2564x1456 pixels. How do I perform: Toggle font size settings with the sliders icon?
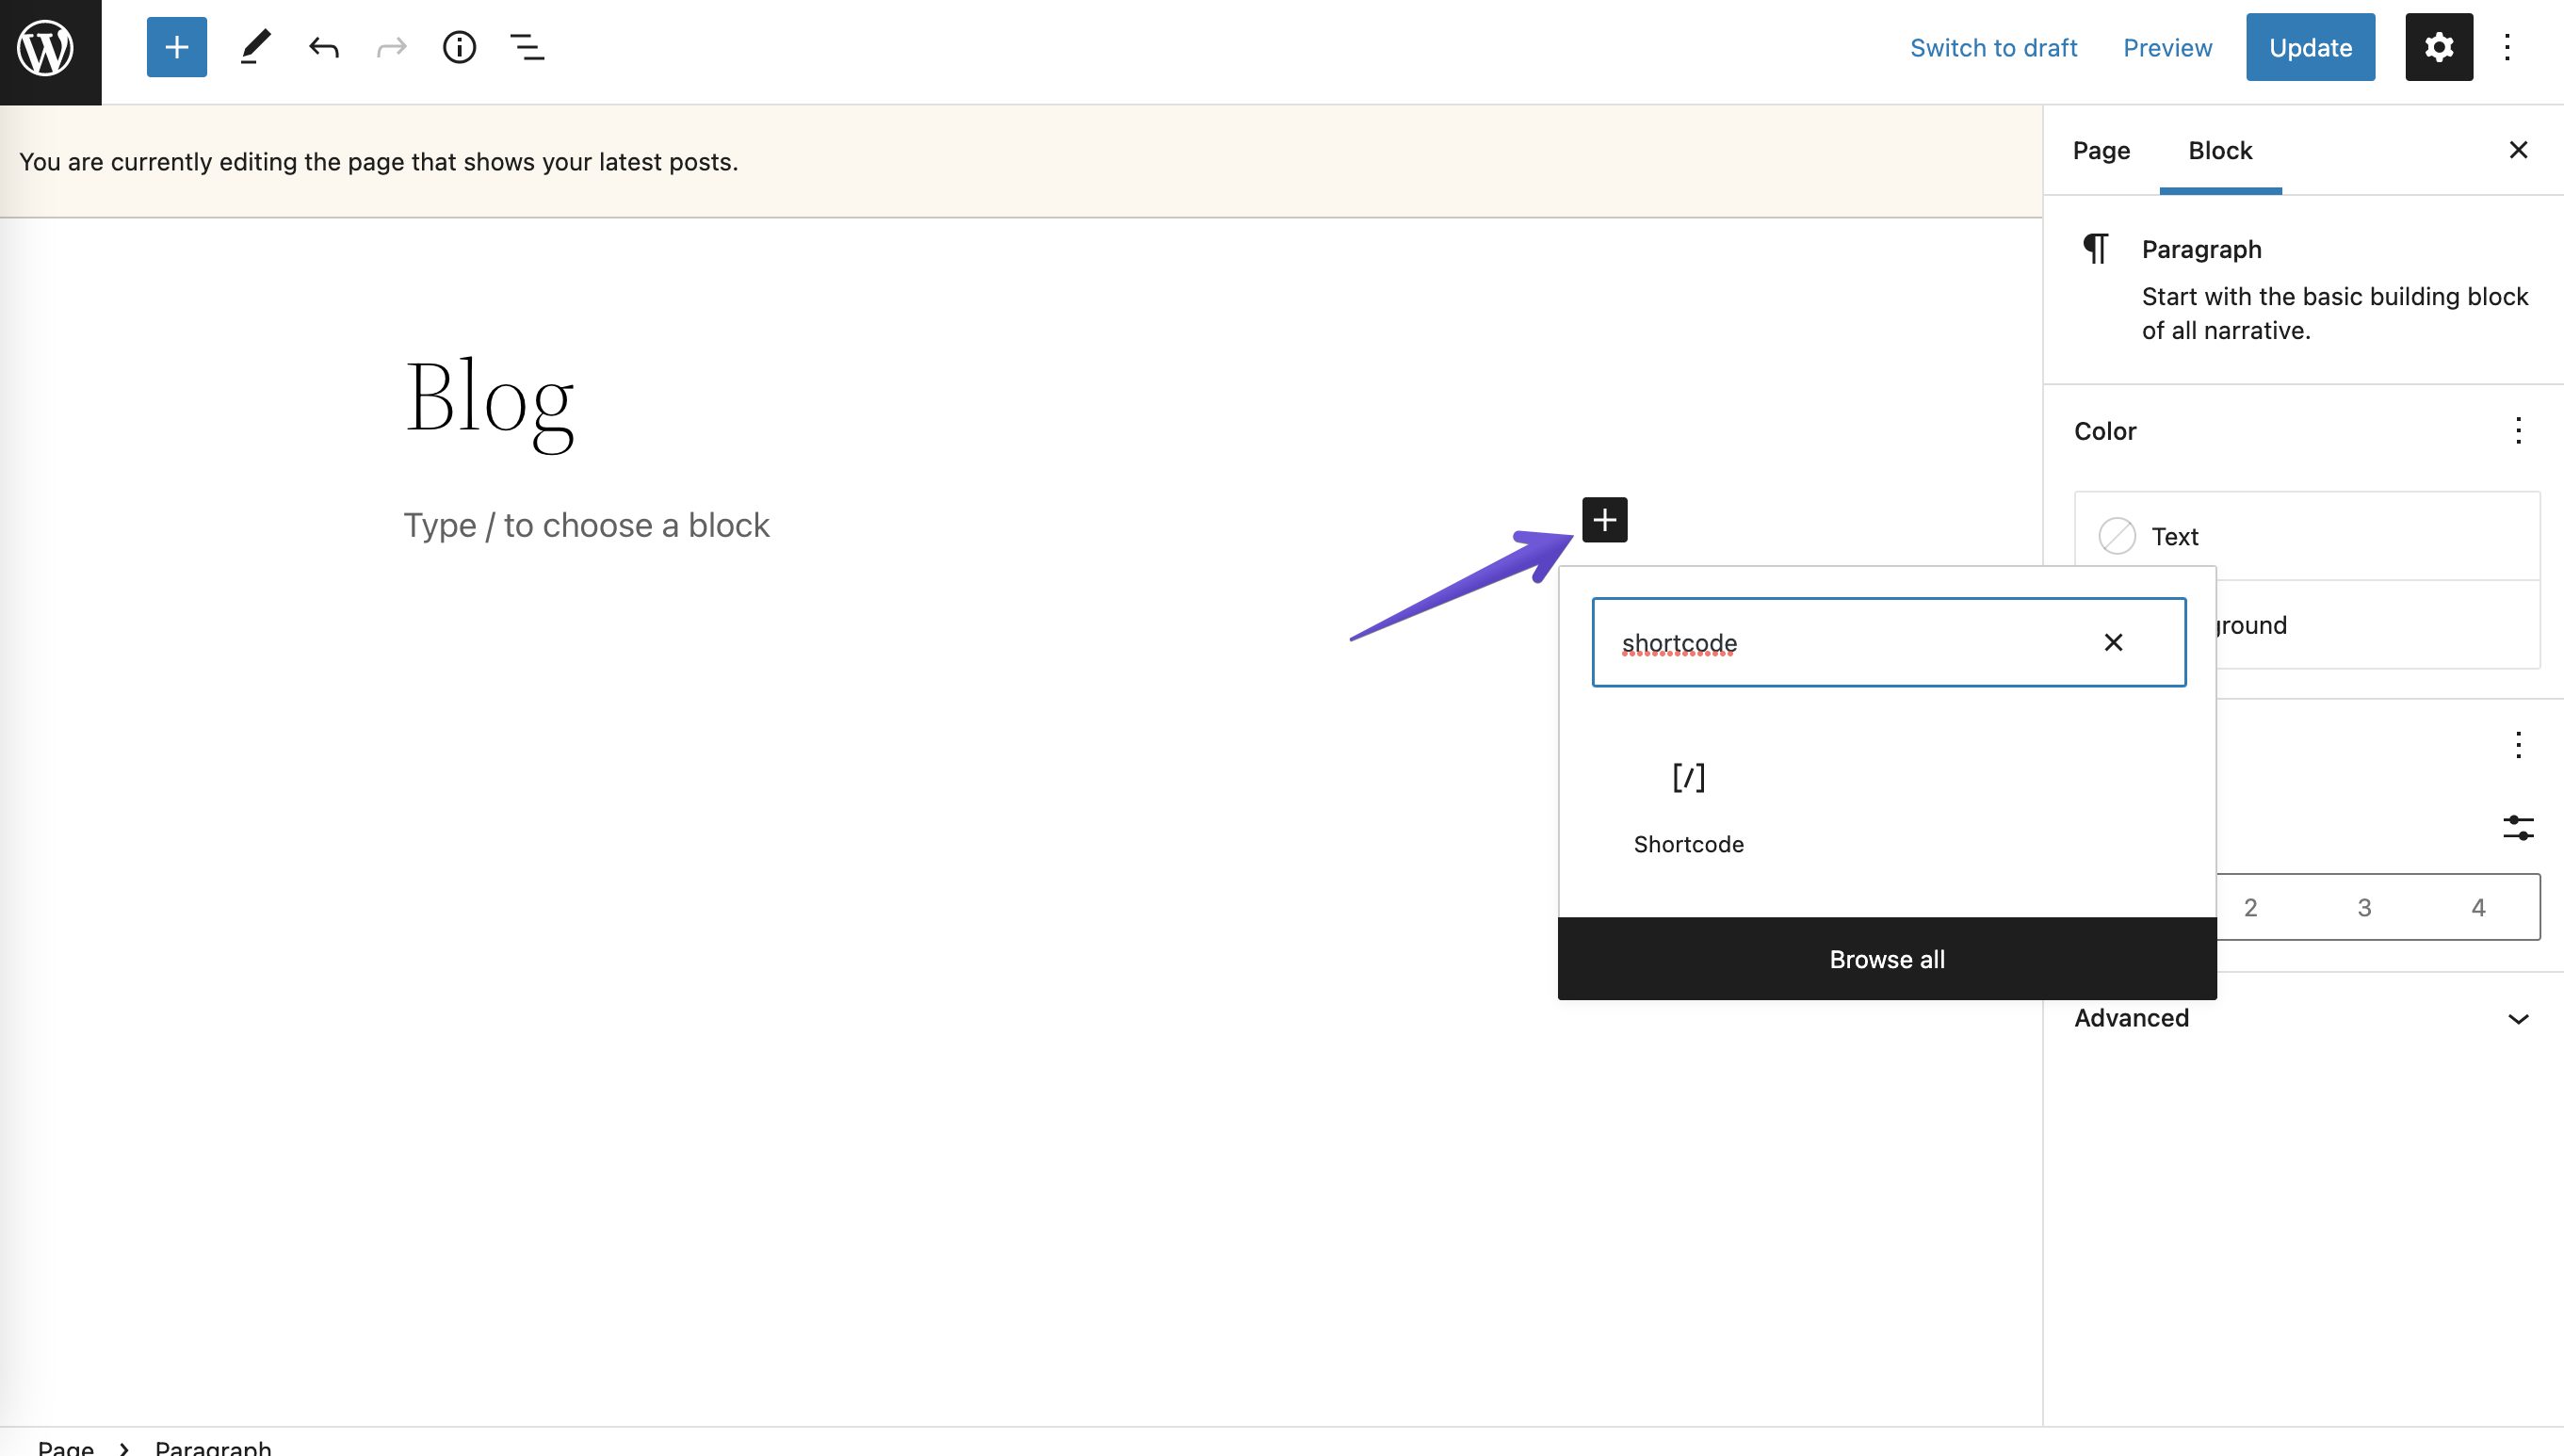pos(2518,827)
